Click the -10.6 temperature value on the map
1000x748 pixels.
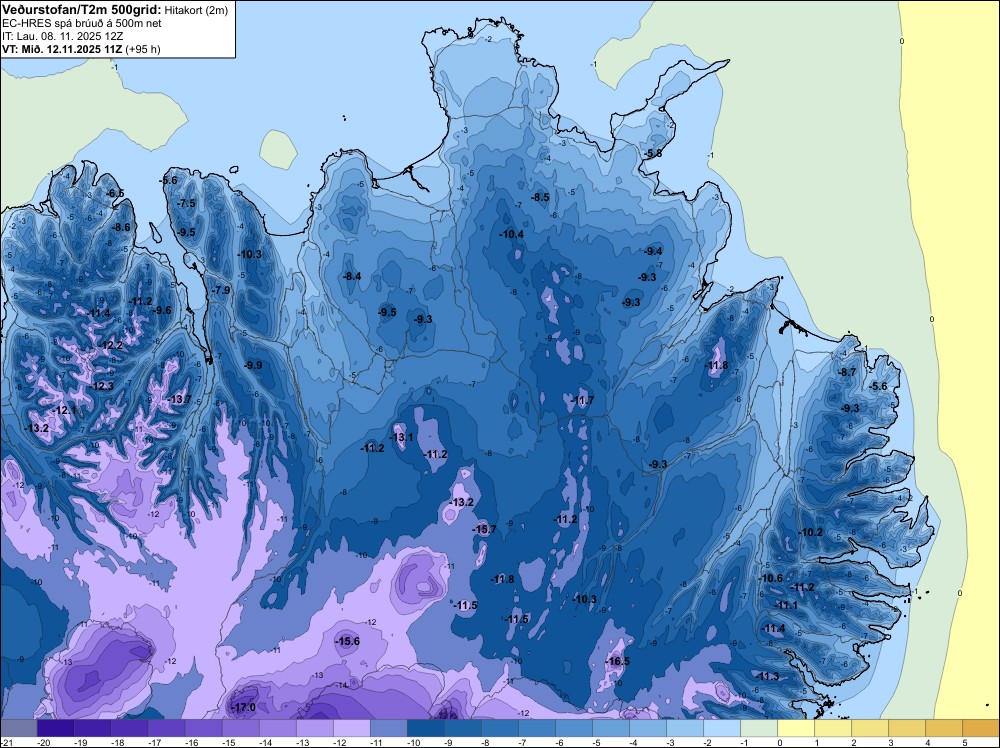tap(770, 578)
